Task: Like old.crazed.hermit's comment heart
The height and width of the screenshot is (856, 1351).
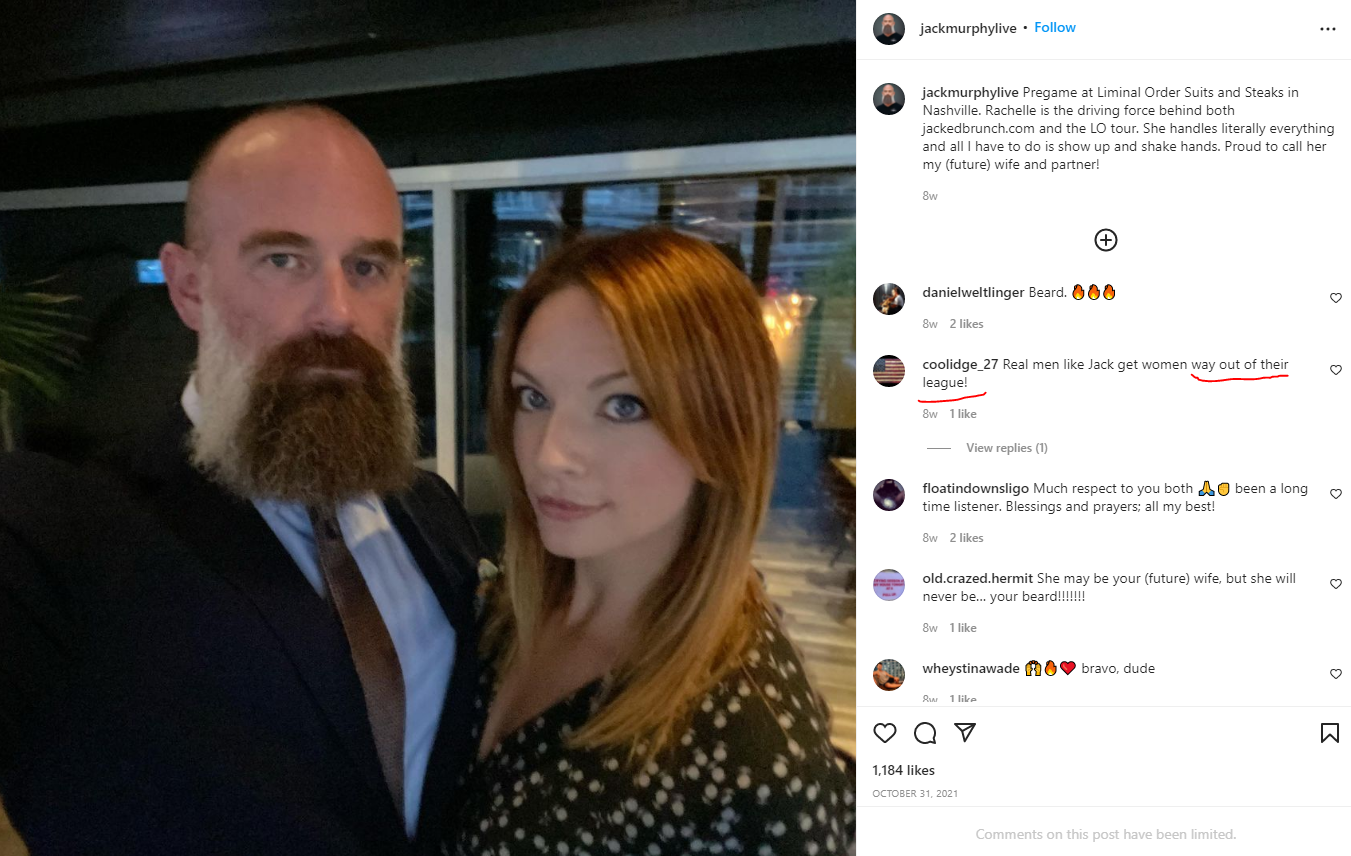Action: pos(1336,584)
